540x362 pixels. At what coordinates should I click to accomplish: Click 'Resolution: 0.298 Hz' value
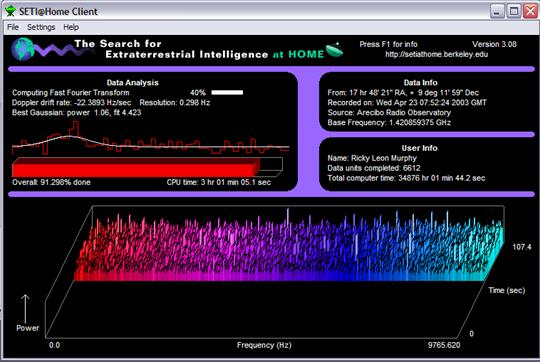point(175,102)
